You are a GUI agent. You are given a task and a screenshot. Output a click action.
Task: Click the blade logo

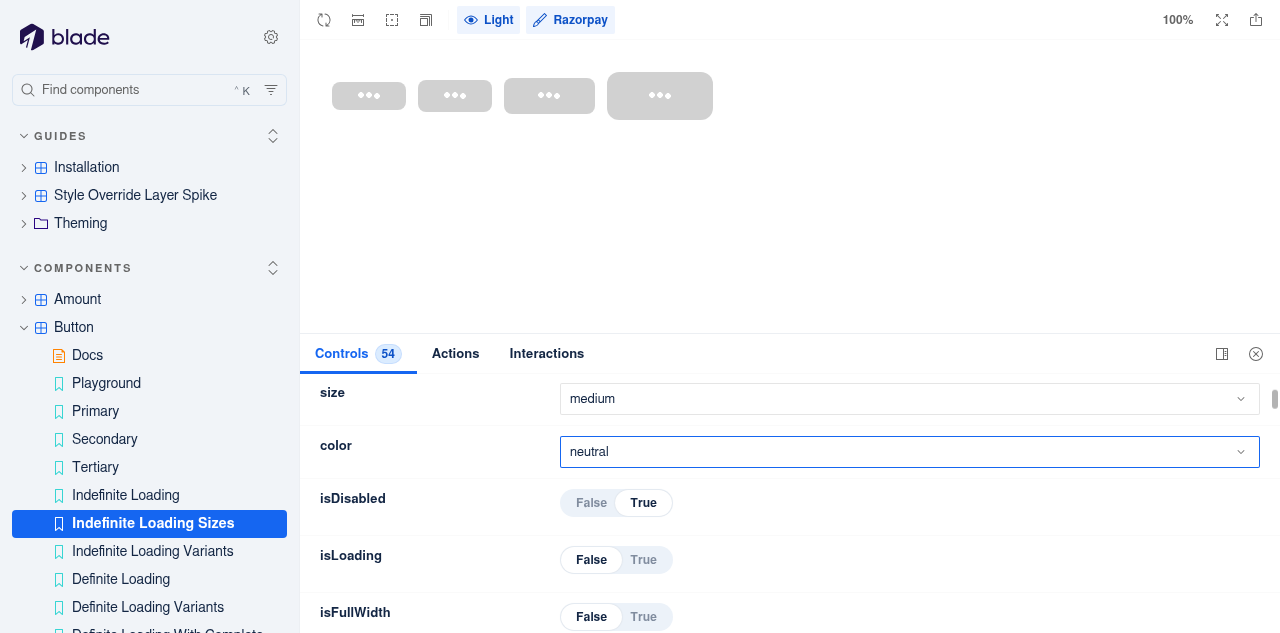[64, 37]
